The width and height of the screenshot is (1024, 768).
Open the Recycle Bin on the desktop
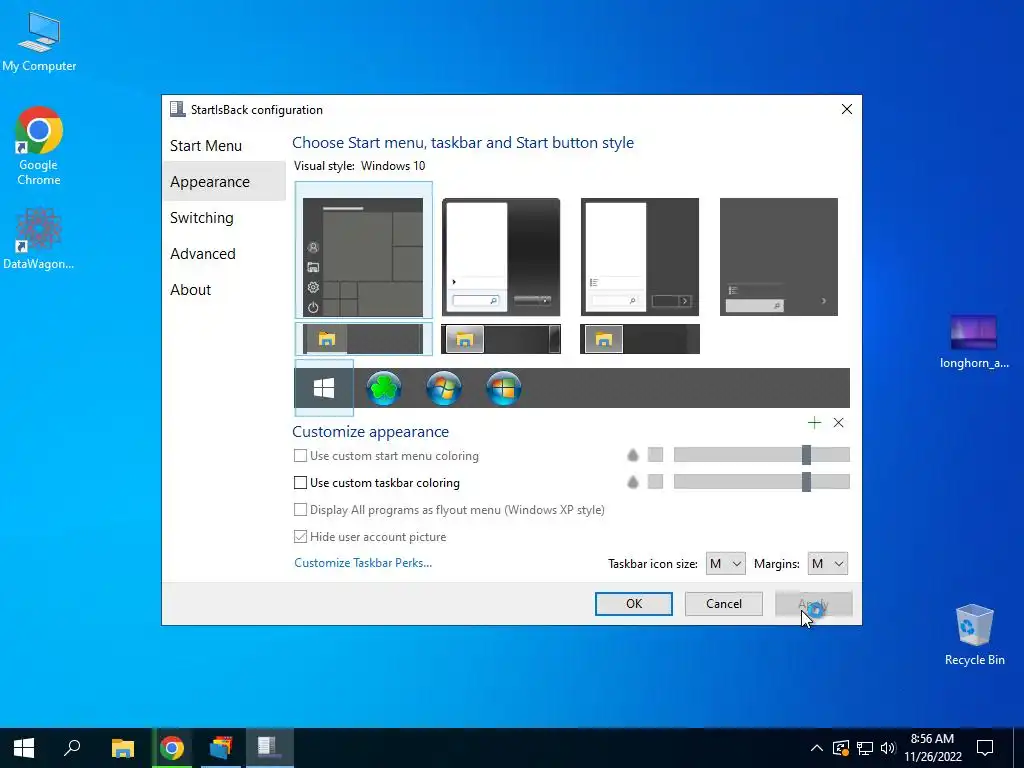click(974, 634)
